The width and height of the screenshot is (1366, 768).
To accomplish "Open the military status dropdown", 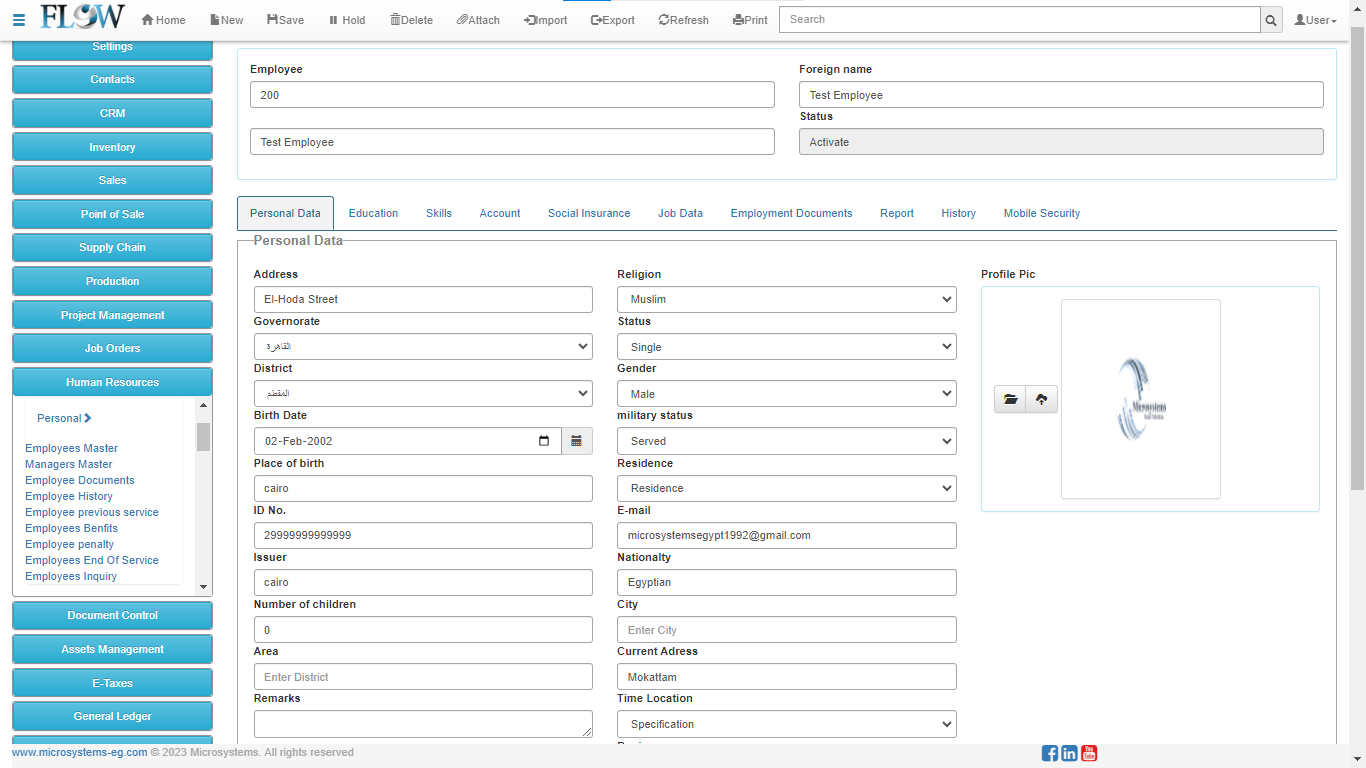I will (x=786, y=441).
